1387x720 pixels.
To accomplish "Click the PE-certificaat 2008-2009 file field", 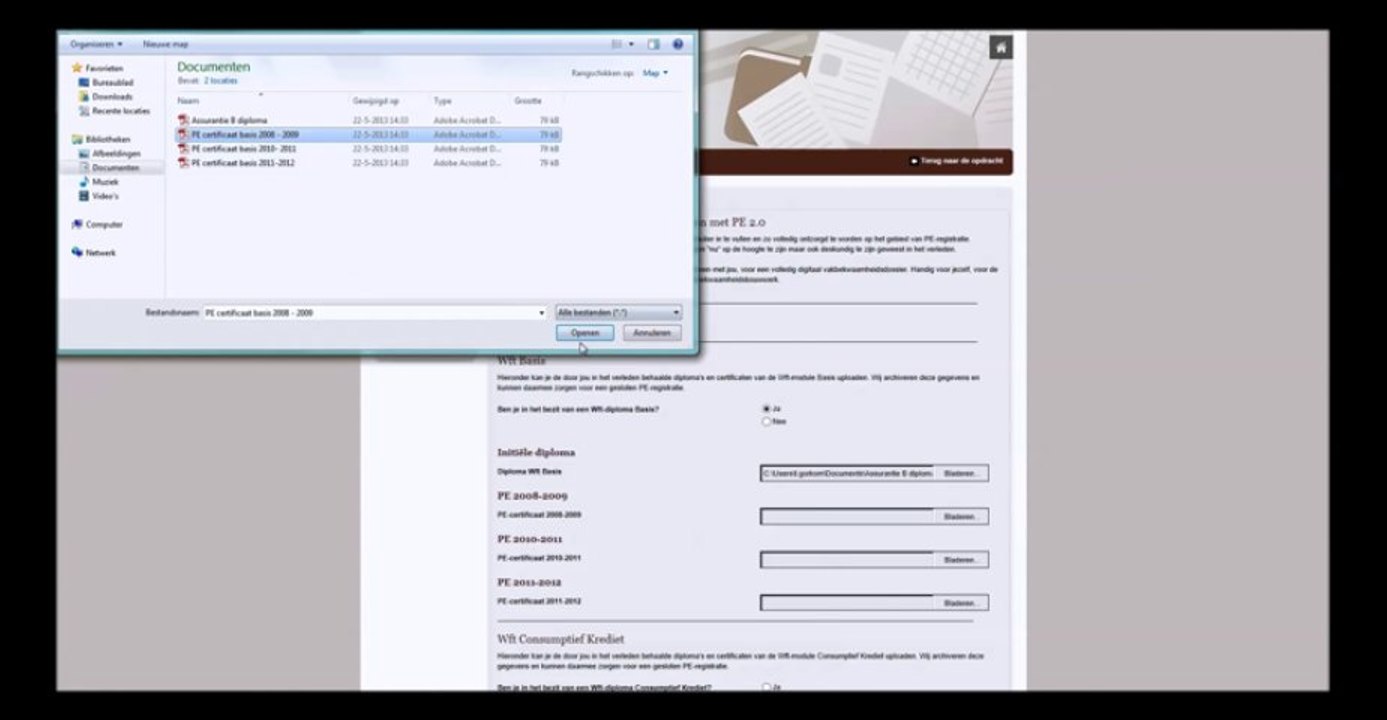I will point(847,517).
